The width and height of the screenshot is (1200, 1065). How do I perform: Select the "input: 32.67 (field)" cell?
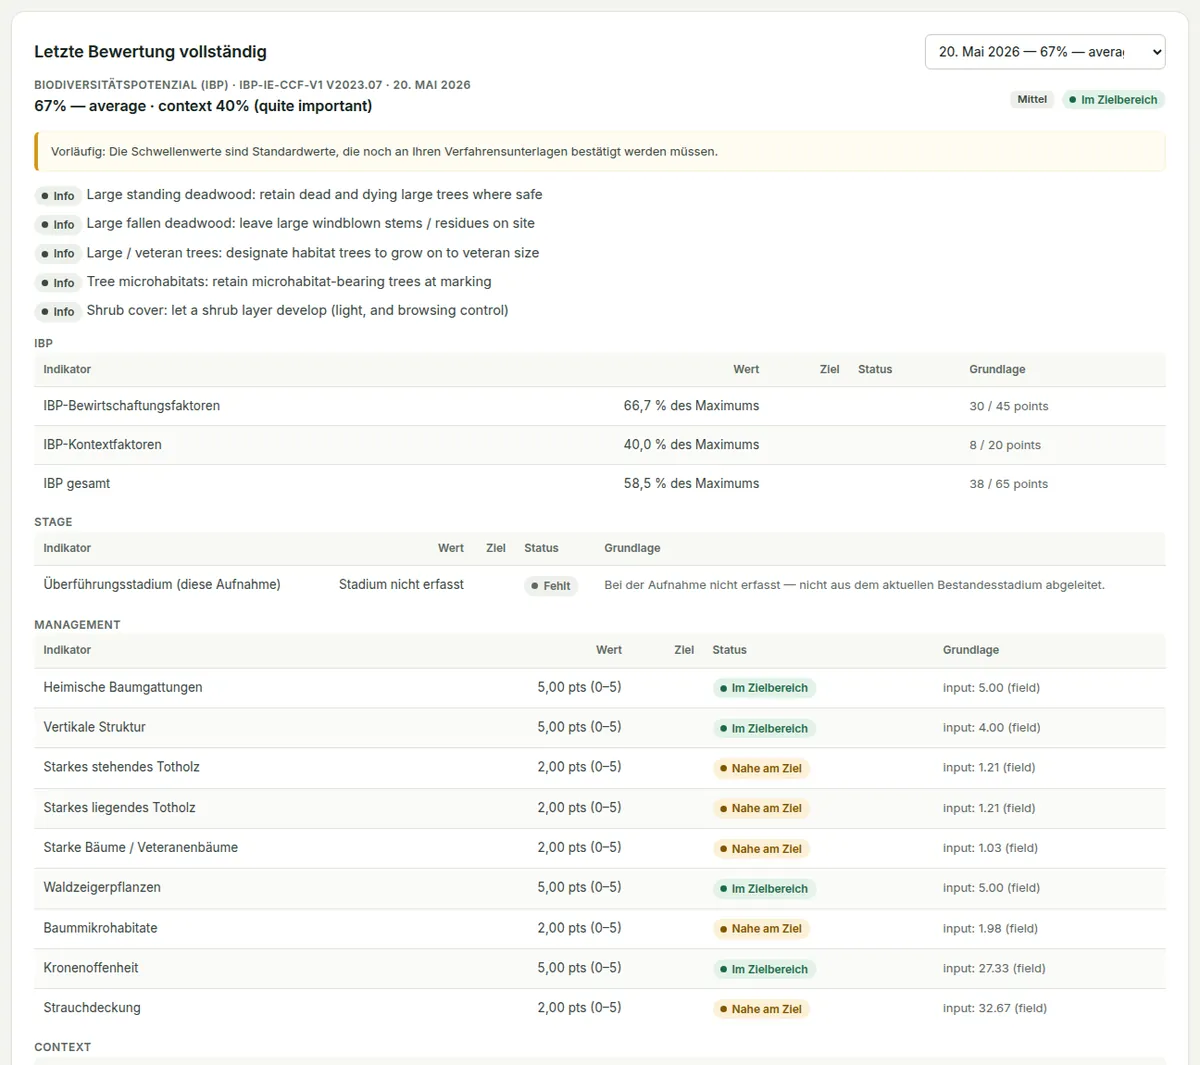click(x=995, y=1009)
